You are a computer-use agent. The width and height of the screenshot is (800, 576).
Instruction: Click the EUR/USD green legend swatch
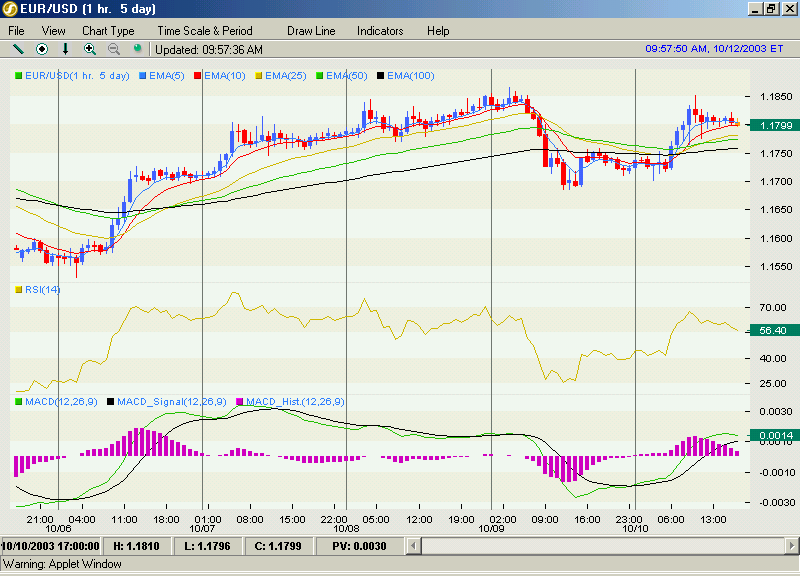[19, 76]
